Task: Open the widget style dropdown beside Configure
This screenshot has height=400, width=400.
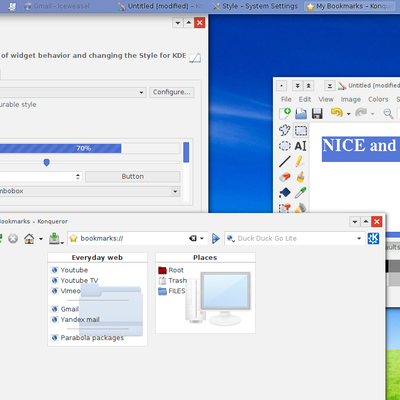Action: [x=141, y=92]
